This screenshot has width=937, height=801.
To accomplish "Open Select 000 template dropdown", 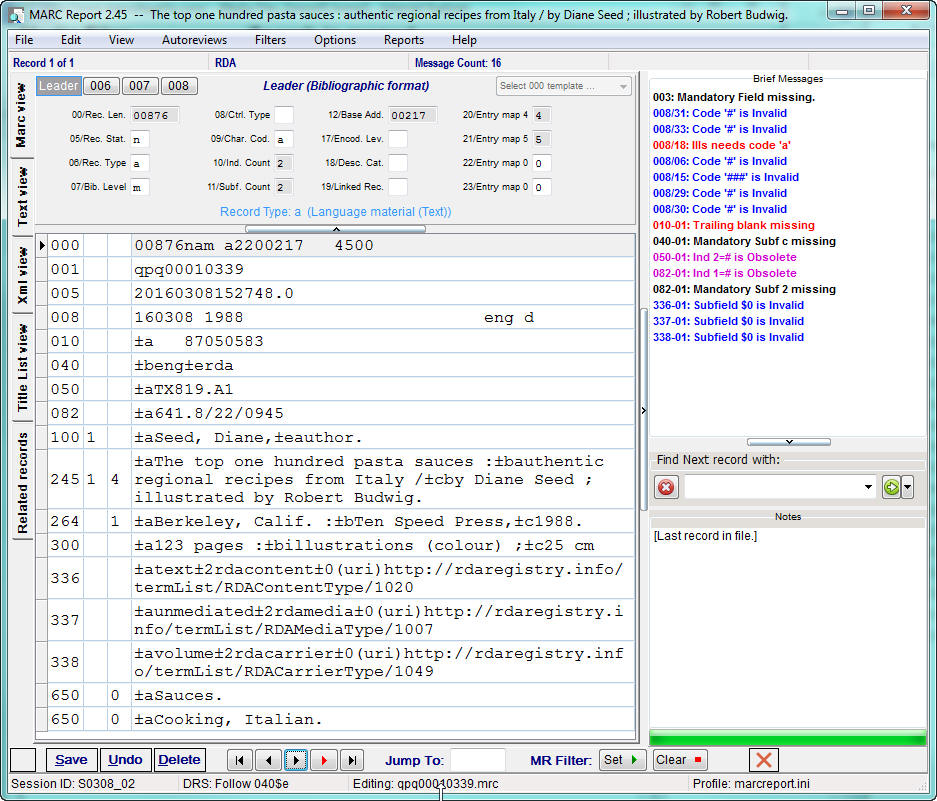I will tap(563, 86).
